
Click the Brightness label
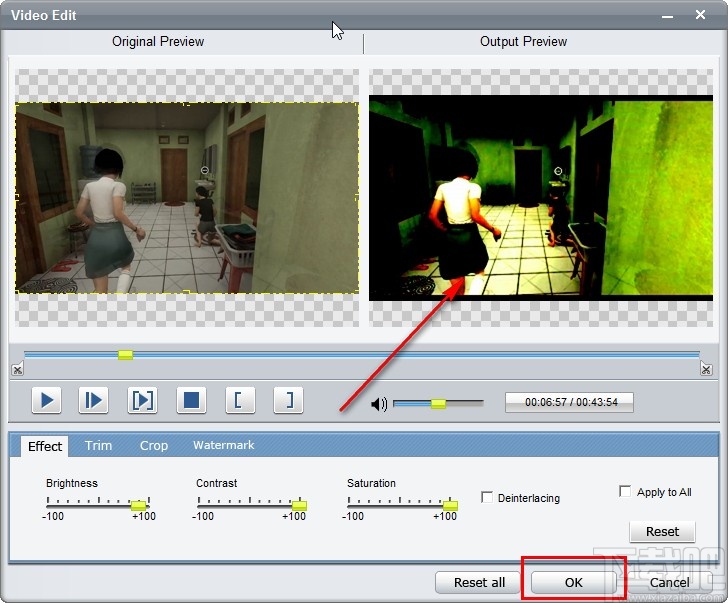tap(72, 483)
